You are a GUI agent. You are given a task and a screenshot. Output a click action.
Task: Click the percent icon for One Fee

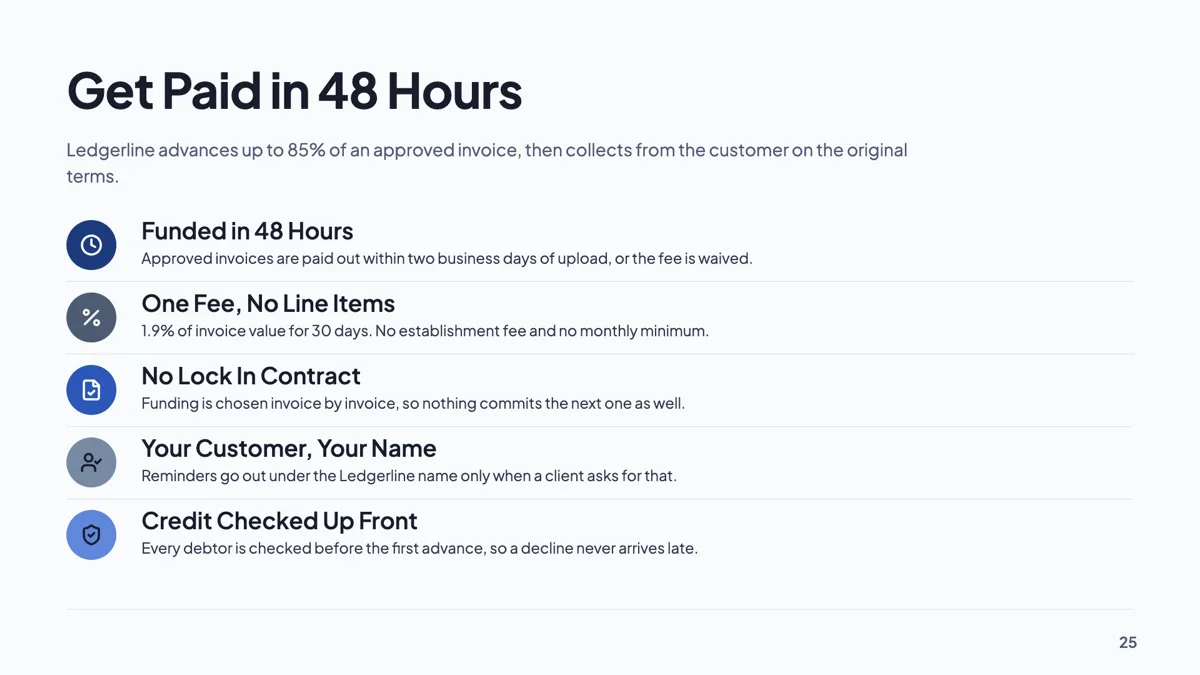click(x=91, y=318)
